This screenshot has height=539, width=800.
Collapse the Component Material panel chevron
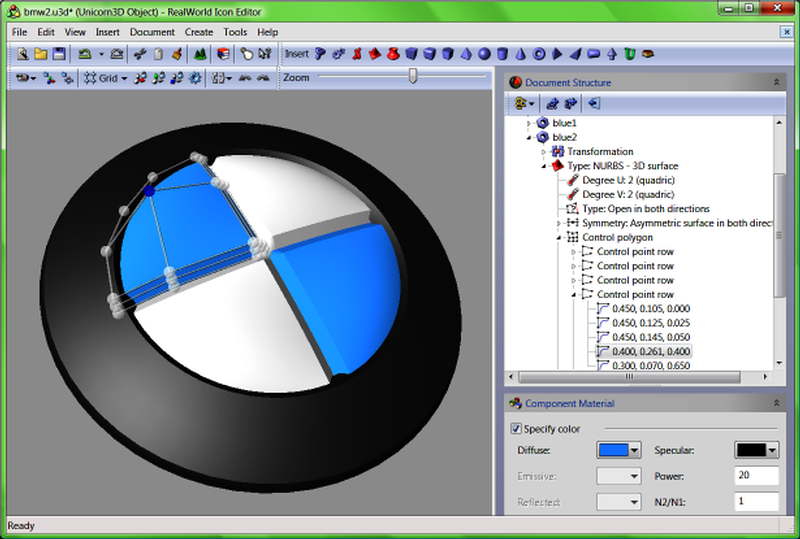point(777,403)
